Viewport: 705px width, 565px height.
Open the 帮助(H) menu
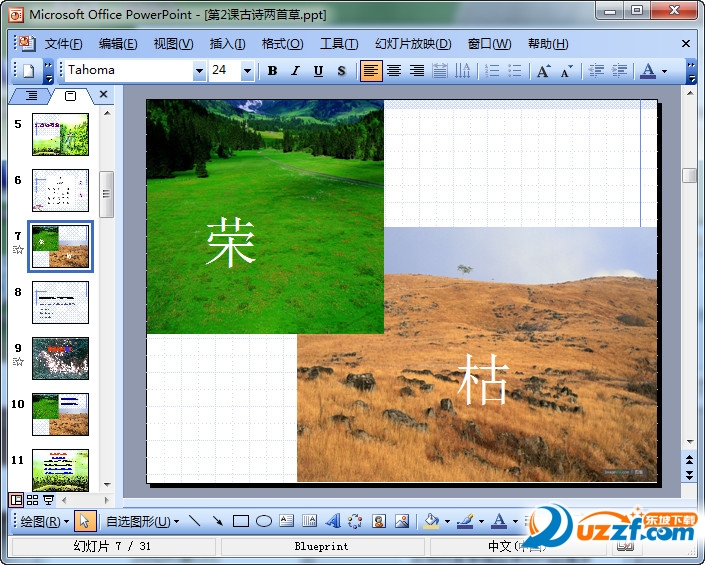[548, 44]
